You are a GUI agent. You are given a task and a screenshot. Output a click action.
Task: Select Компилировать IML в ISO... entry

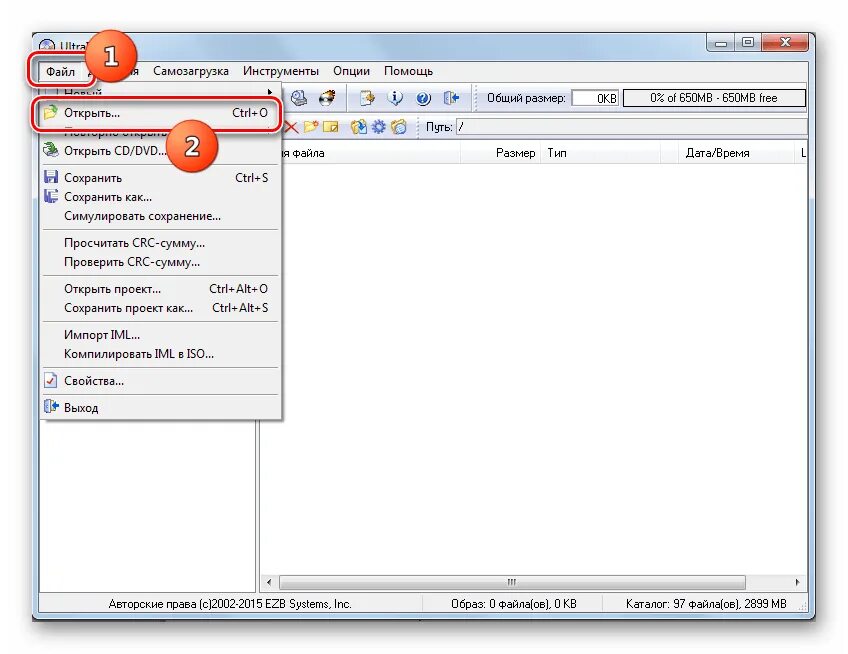pyautogui.click(x=161, y=354)
